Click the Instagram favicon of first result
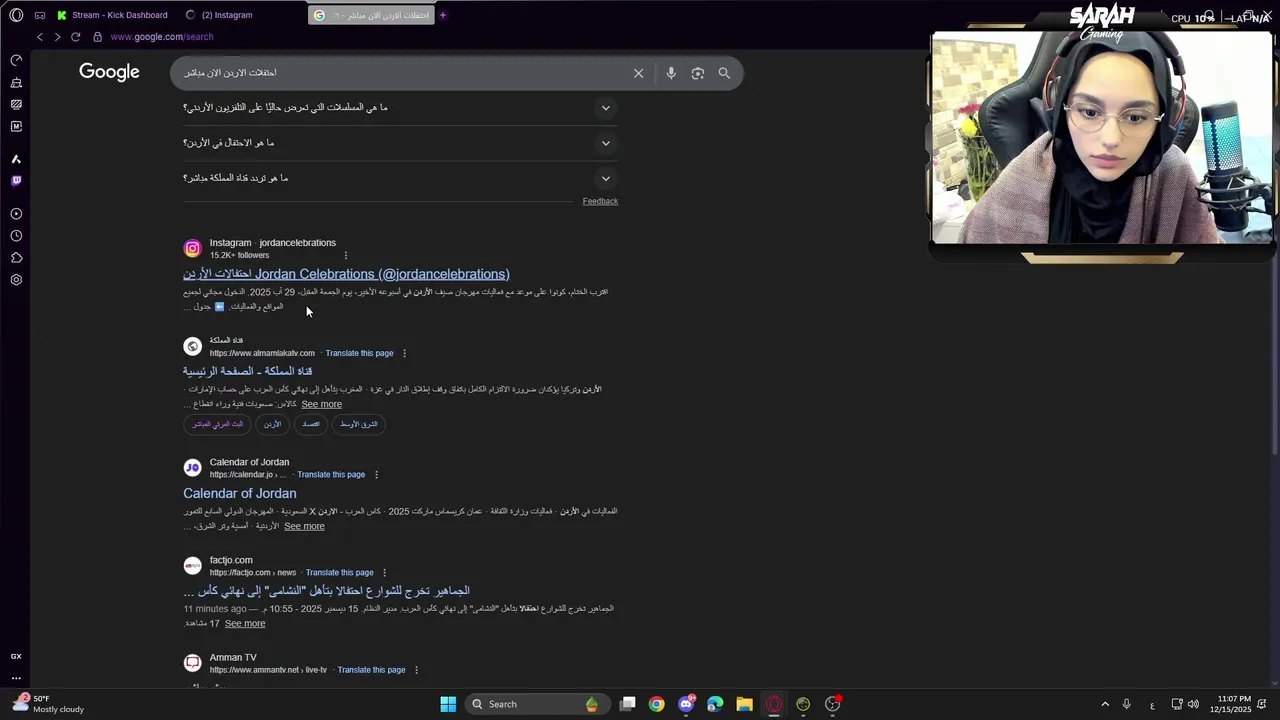The image size is (1280, 720). tap(193, 248)
